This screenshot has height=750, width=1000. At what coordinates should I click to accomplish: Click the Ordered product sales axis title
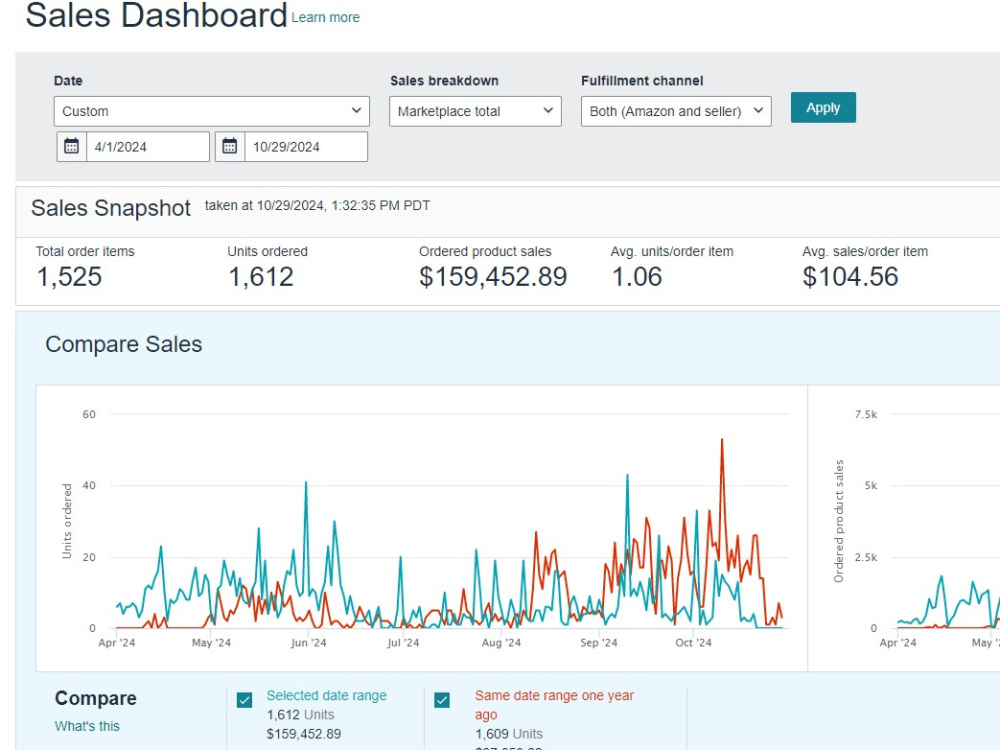point(839,521)
